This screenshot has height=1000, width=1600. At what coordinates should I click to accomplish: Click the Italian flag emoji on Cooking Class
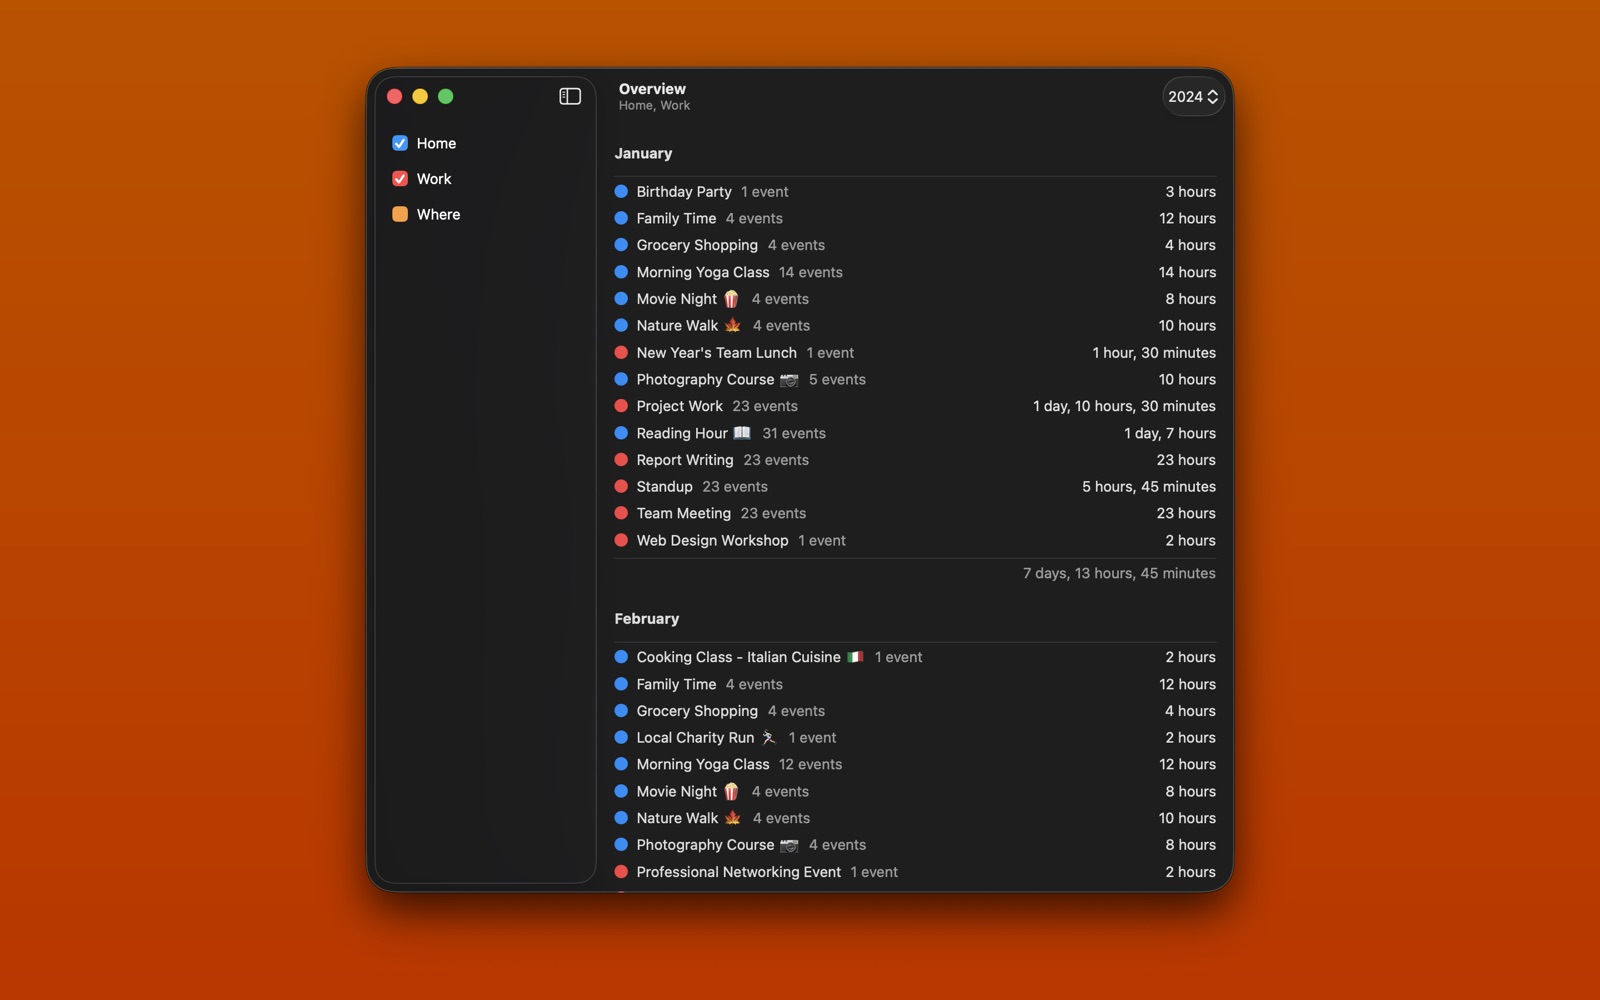(x=855, y=657)
